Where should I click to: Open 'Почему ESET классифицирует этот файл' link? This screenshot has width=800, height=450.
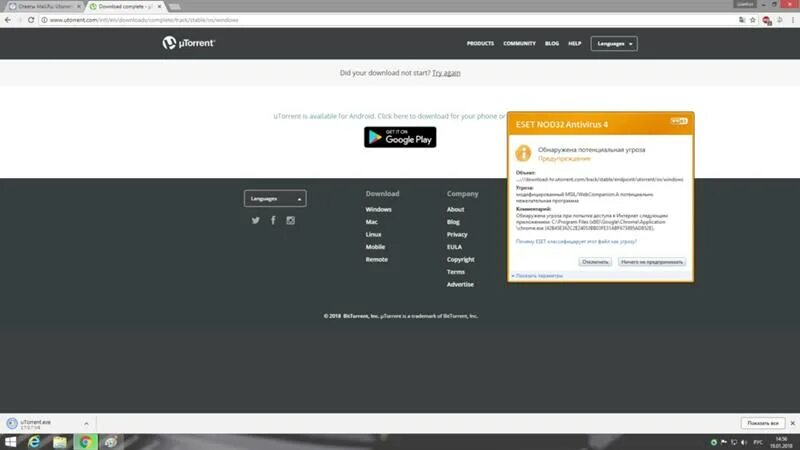576,241
